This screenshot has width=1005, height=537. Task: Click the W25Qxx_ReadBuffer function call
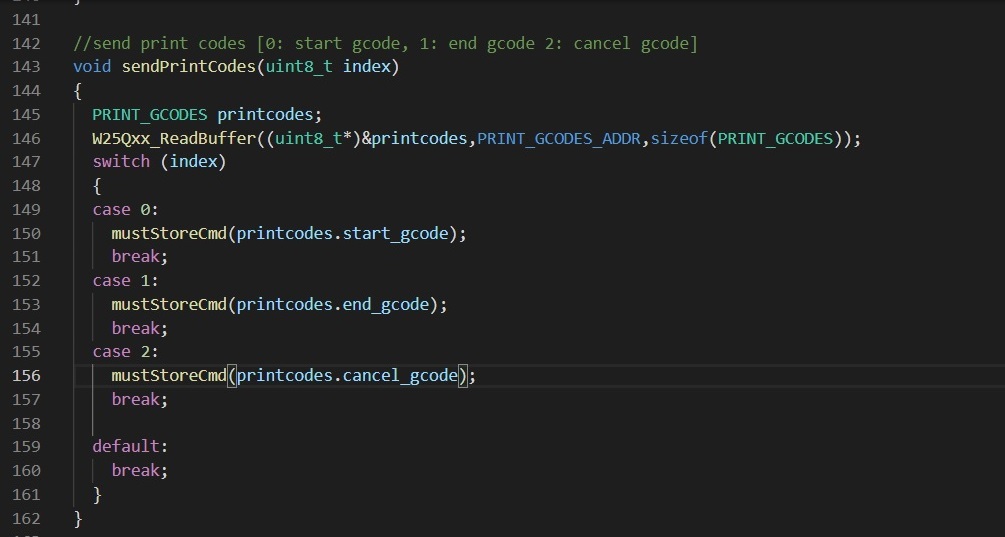[x=174, y=138]
